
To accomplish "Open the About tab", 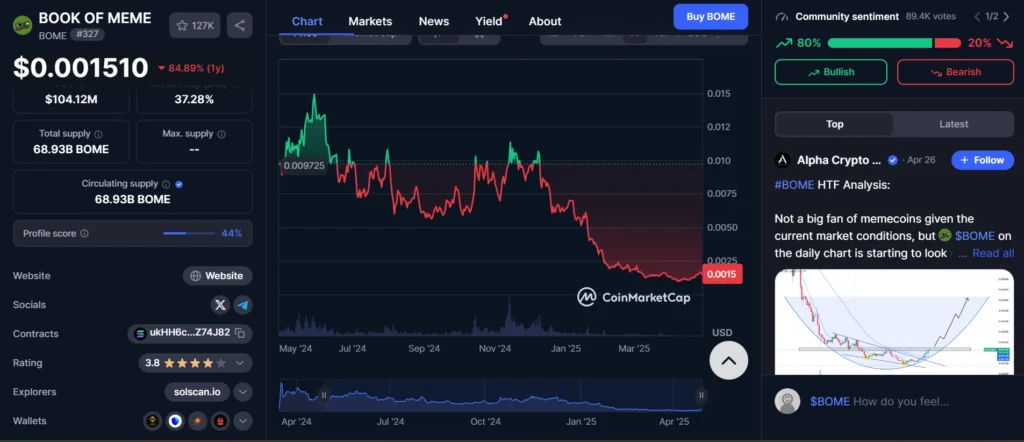I will click(545, 22).
